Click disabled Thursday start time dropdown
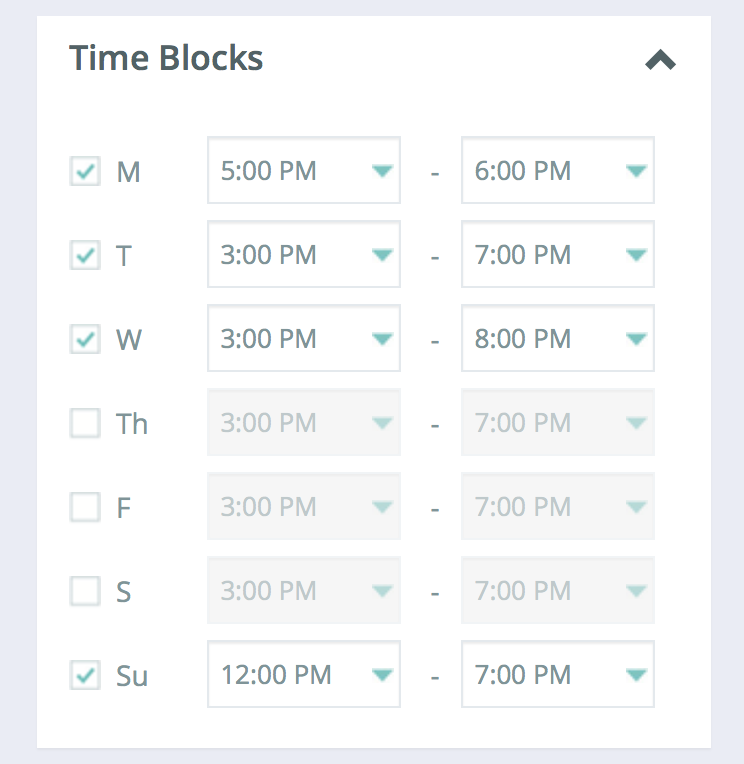Image resolution: width=744 pixels, height=764 pixels. coord(303,423)
